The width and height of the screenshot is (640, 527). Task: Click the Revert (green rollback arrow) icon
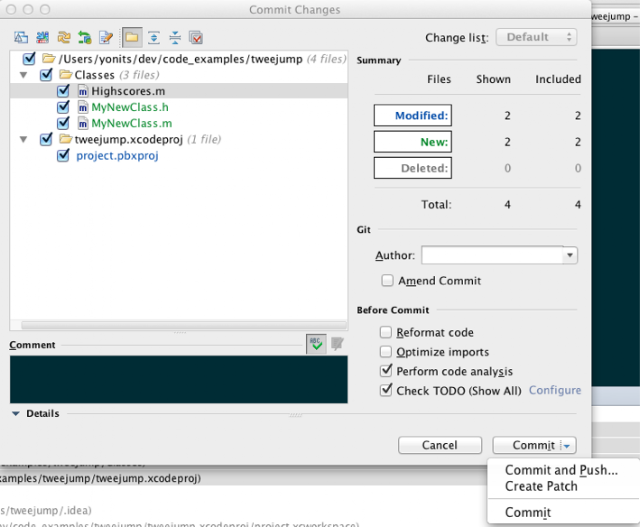coord(85,38)
